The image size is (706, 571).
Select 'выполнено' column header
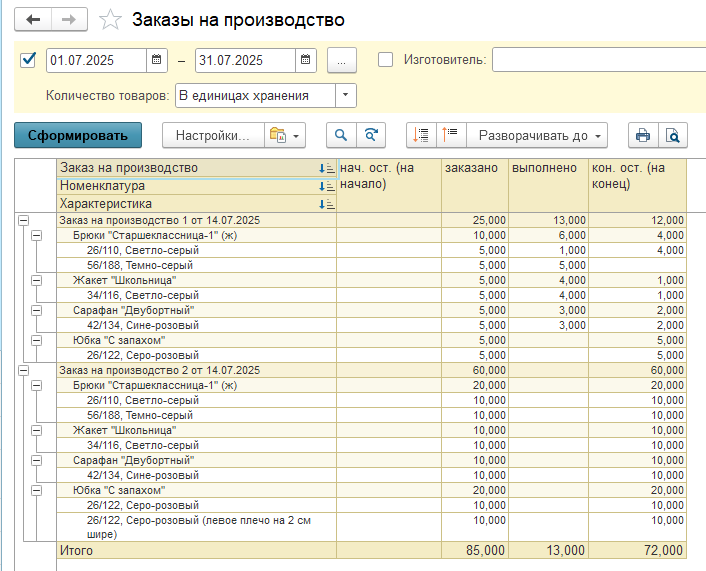click(x=548, y=185)
